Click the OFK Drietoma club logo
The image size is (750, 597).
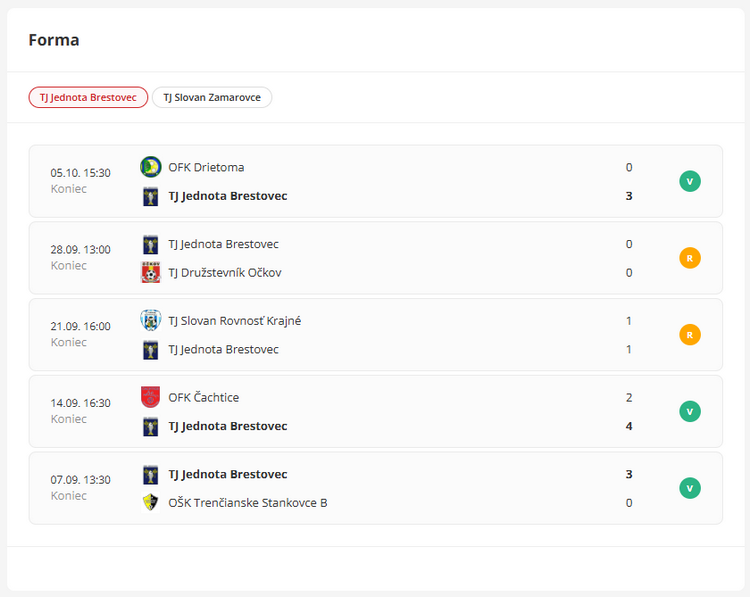(151, 167)
